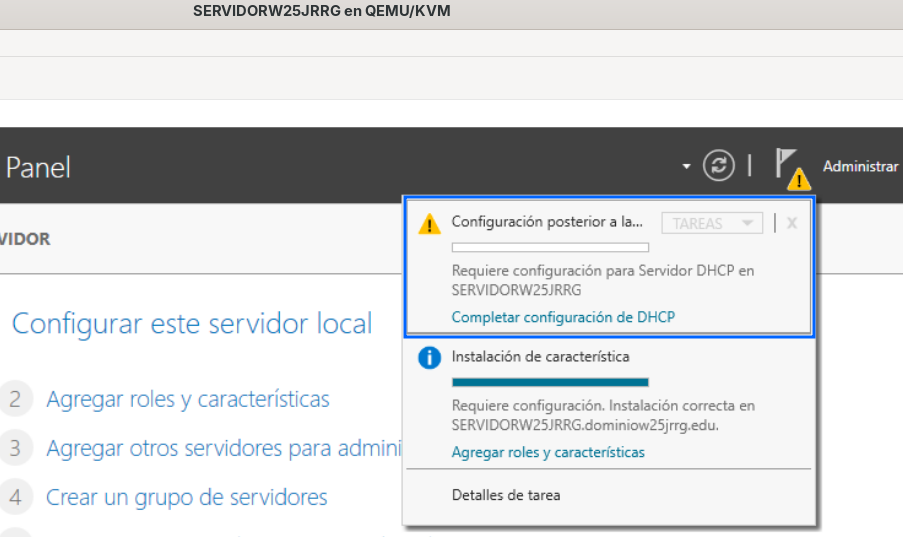Click the Configurar este servidor local heading
The image size is (903, 537).
click(192, 323)
